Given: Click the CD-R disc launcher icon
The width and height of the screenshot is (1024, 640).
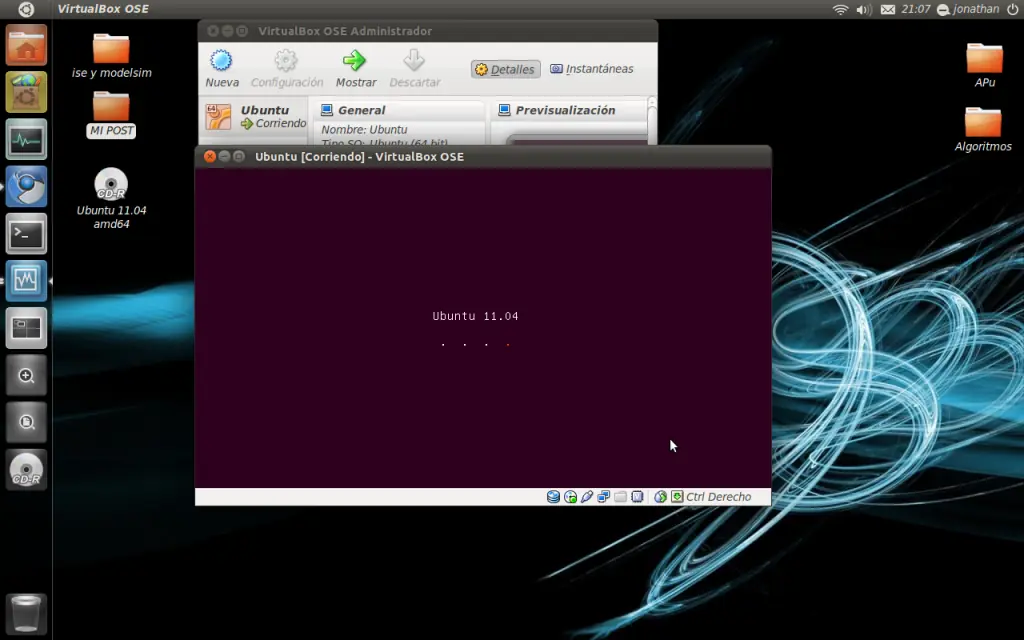Looking at the screenshot, I should [x=26, y=470].
